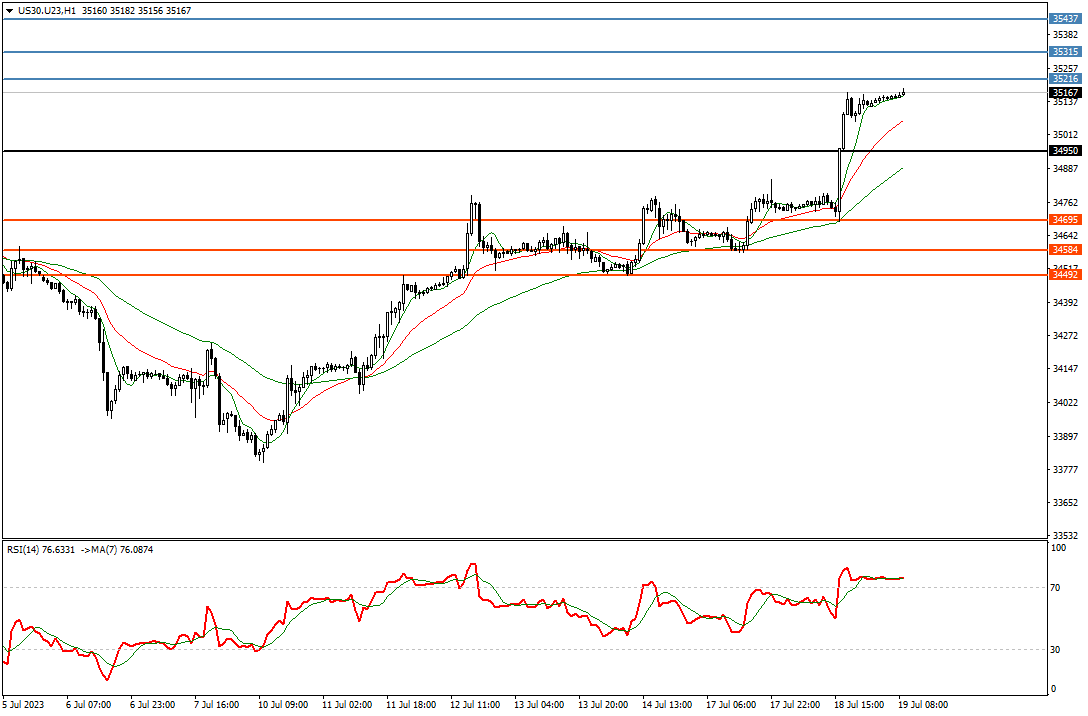
Task: Click the 35012 price scale value
Action: (1065, 135)
